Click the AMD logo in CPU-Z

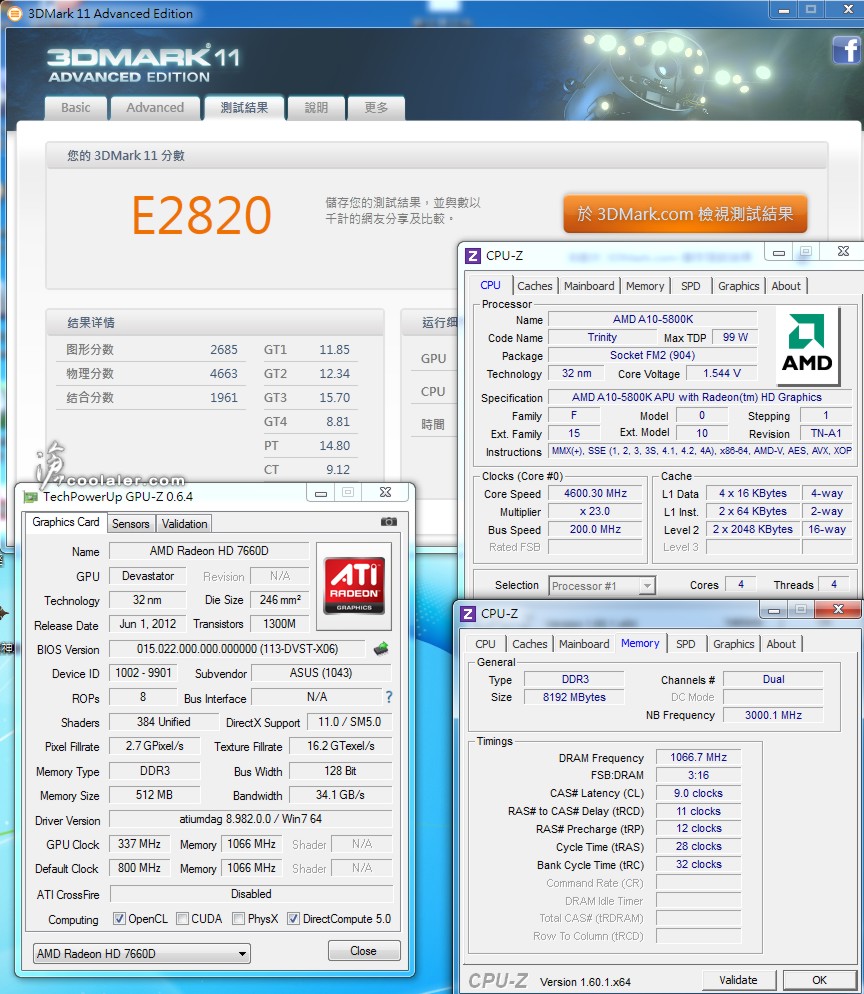pos(808,346)
